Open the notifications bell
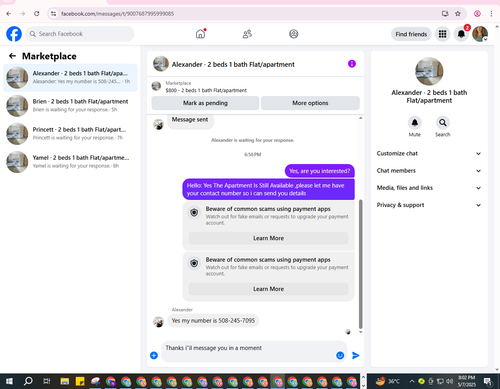Viewport: 500px width, 389px height. coord(461,34)
